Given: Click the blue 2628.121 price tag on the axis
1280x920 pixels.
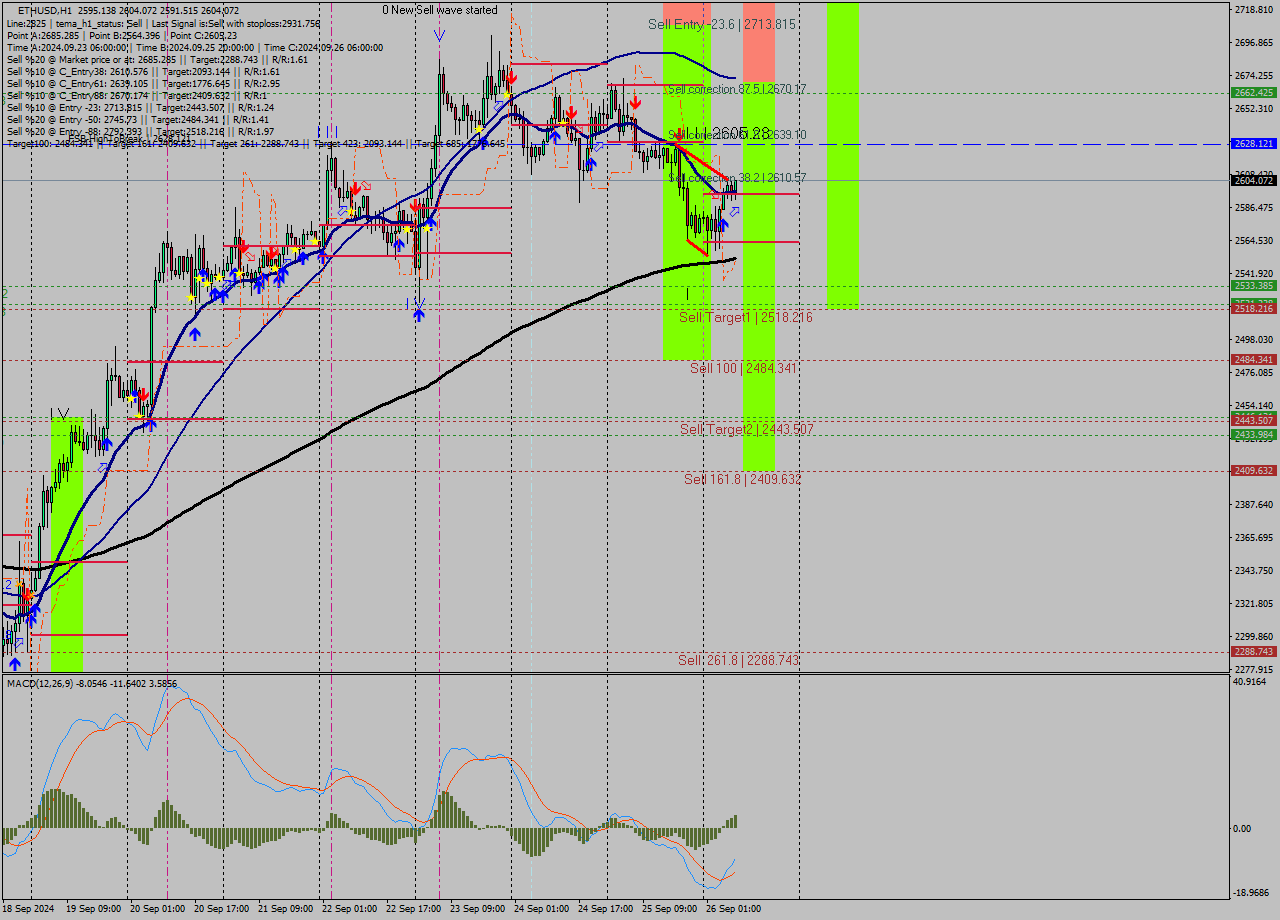Looking at the screenshot, I should (1253, 144).
